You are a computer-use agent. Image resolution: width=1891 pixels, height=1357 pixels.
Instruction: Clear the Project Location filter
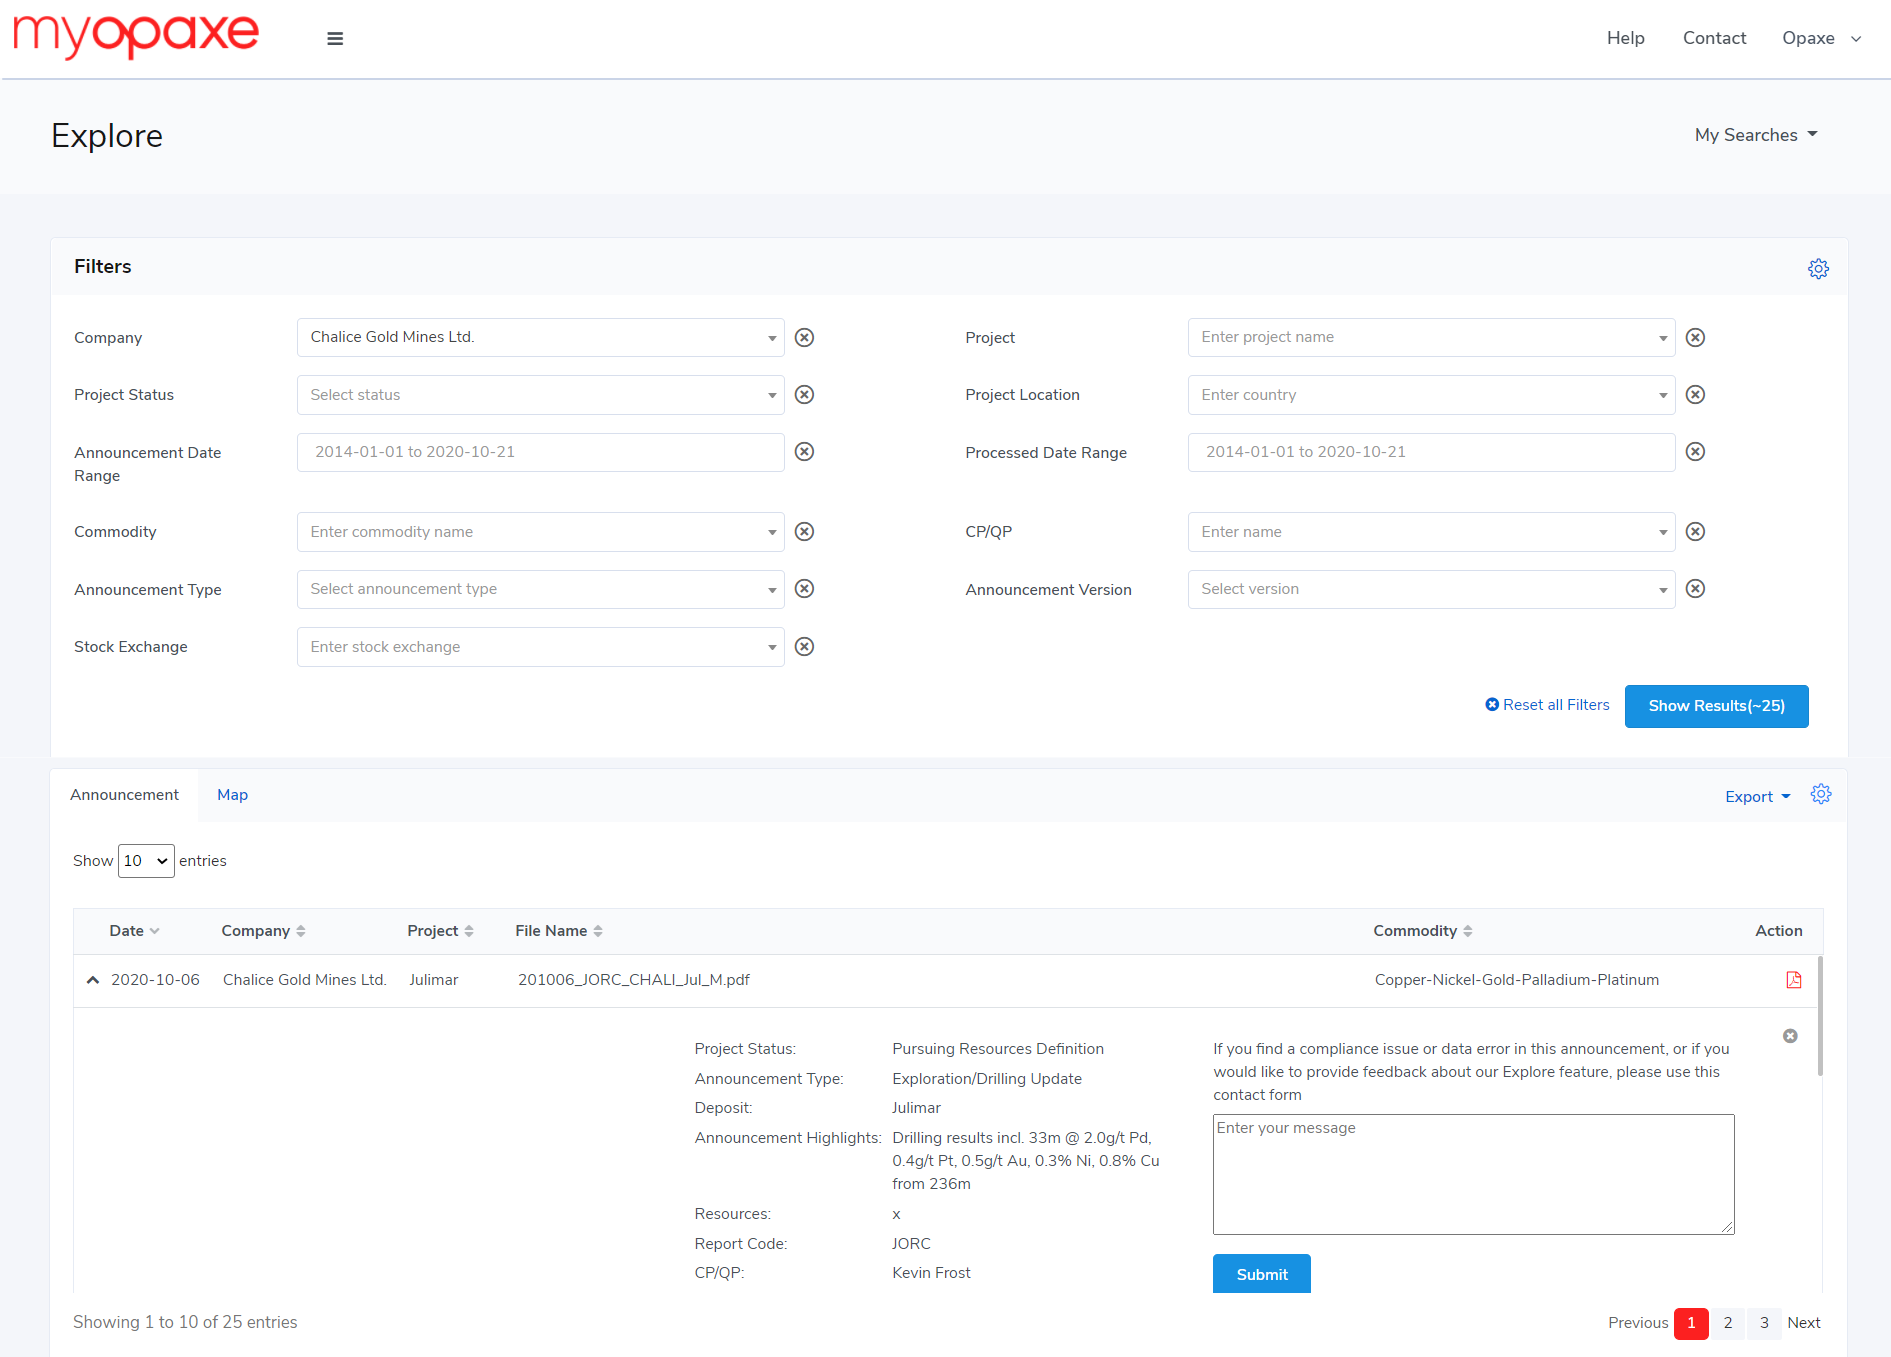point(1695,395)
